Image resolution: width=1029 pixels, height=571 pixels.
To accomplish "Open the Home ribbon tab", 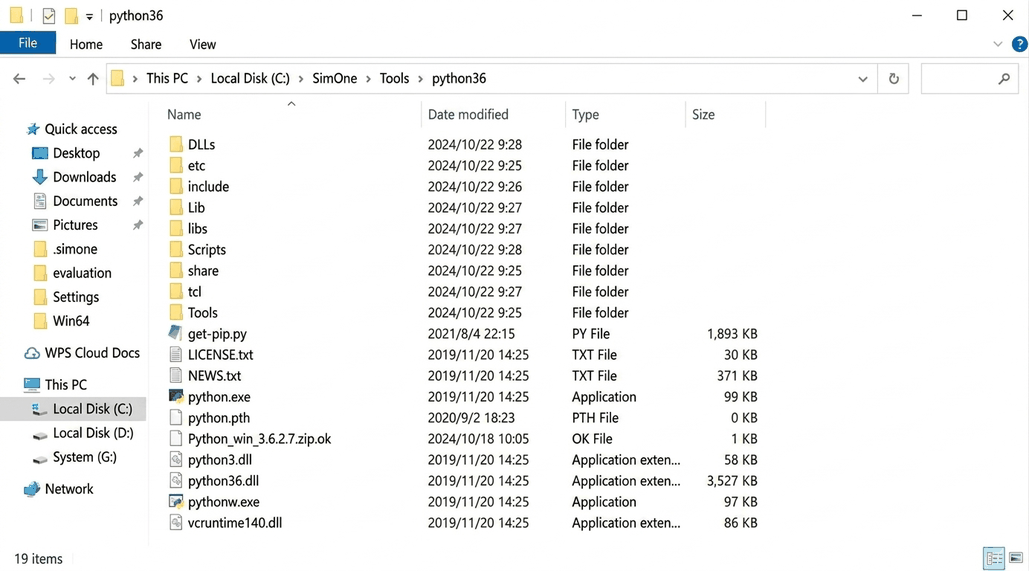I will click(x=86, y=44).
